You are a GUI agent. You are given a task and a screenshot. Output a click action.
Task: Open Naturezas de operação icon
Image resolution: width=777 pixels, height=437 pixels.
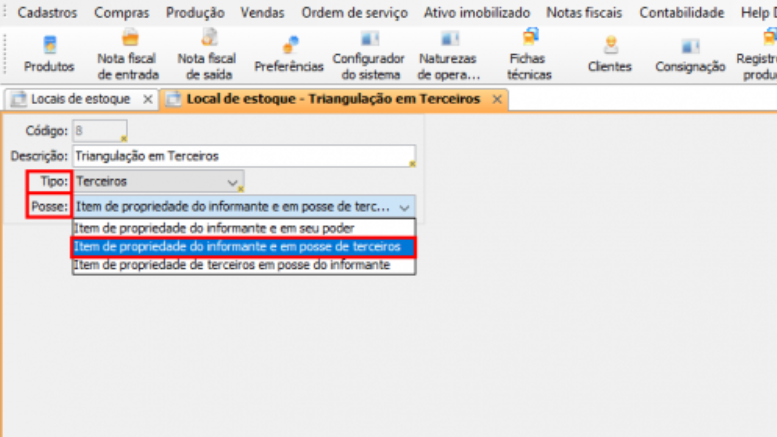[x=449, y=53]
